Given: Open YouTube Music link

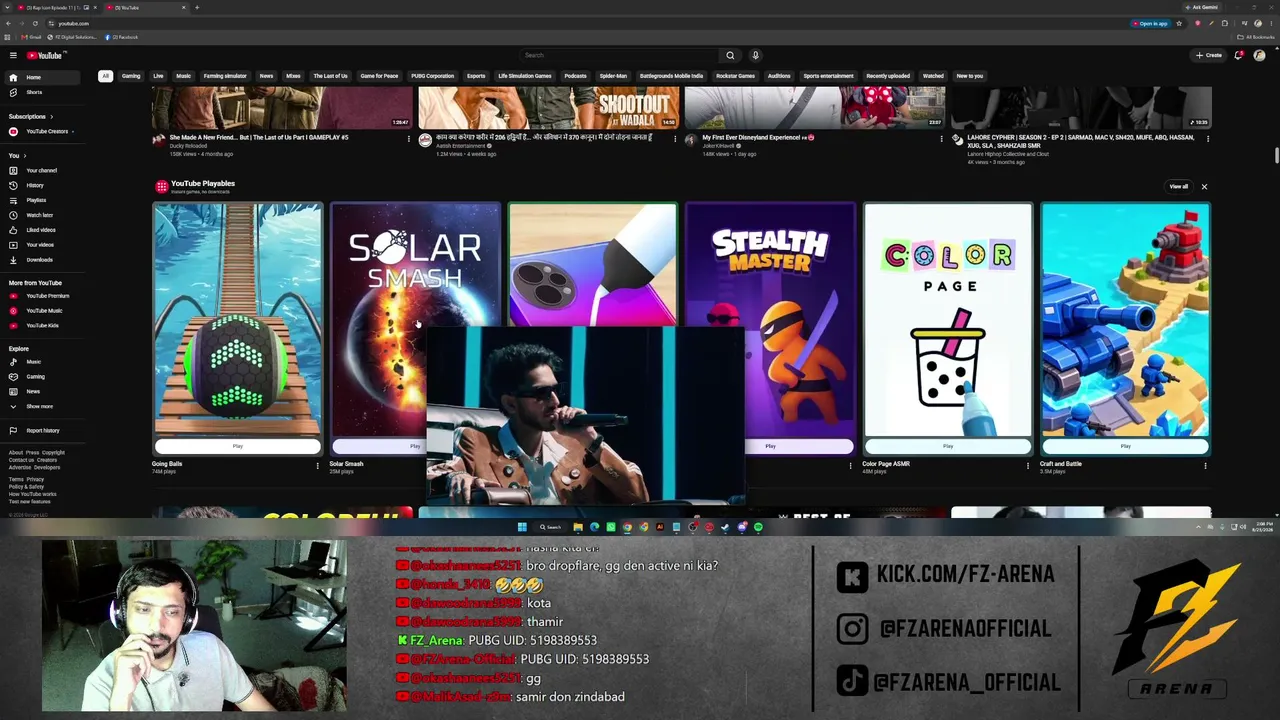Looking at the screenshot, I should pyautogui.click(x=44, y=311).
